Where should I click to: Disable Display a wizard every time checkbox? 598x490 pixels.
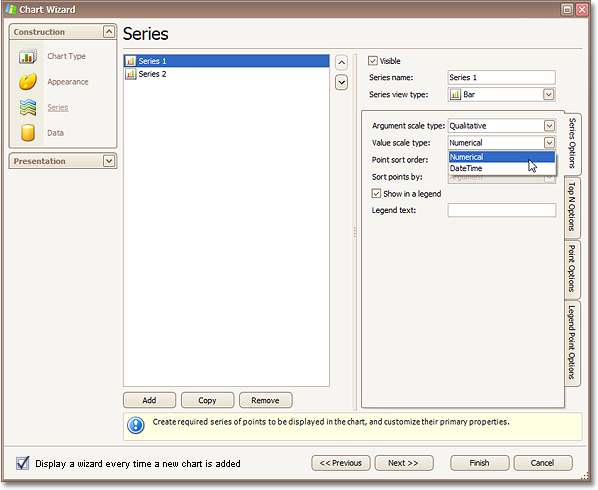(x=23, y=463)
